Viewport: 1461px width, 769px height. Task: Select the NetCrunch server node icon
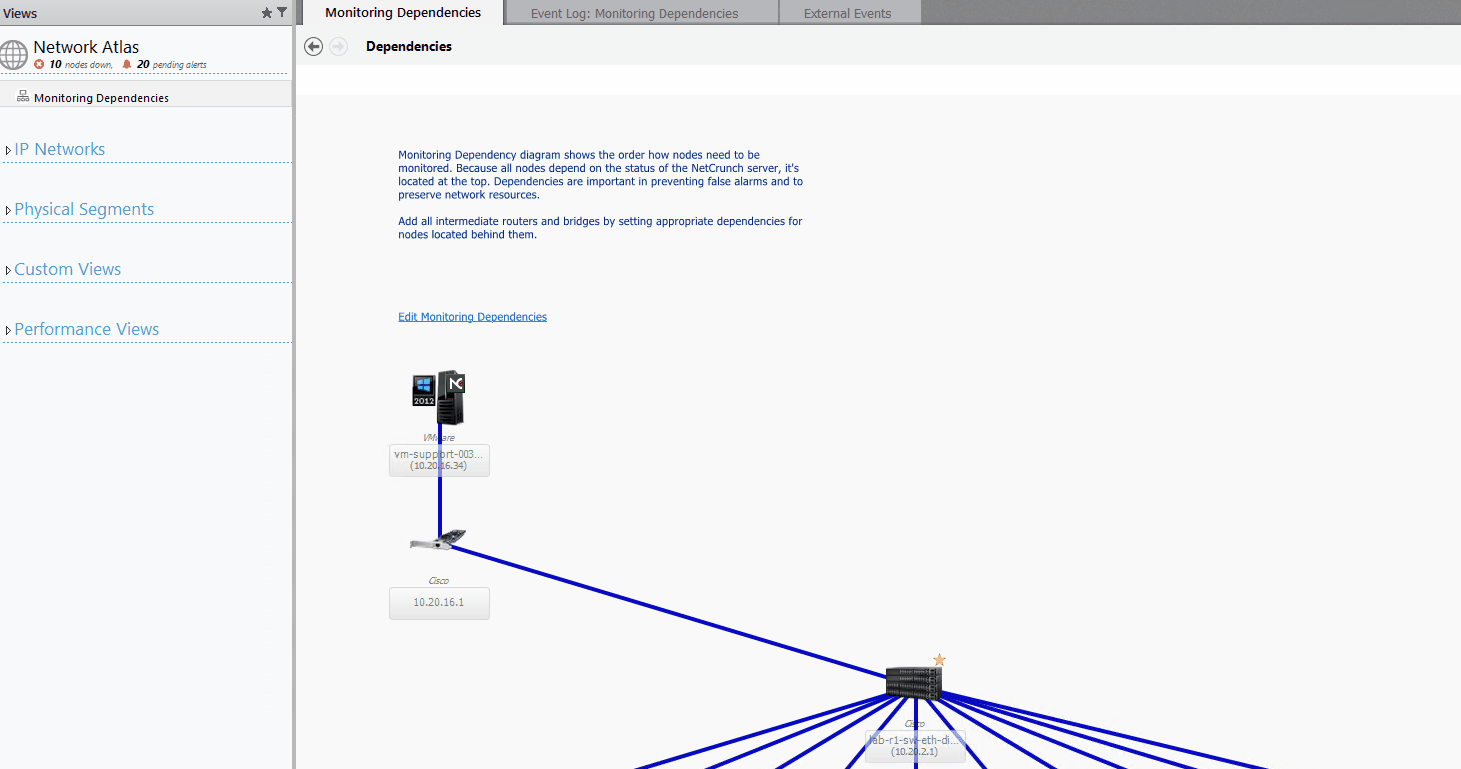(x=439, y=398)
